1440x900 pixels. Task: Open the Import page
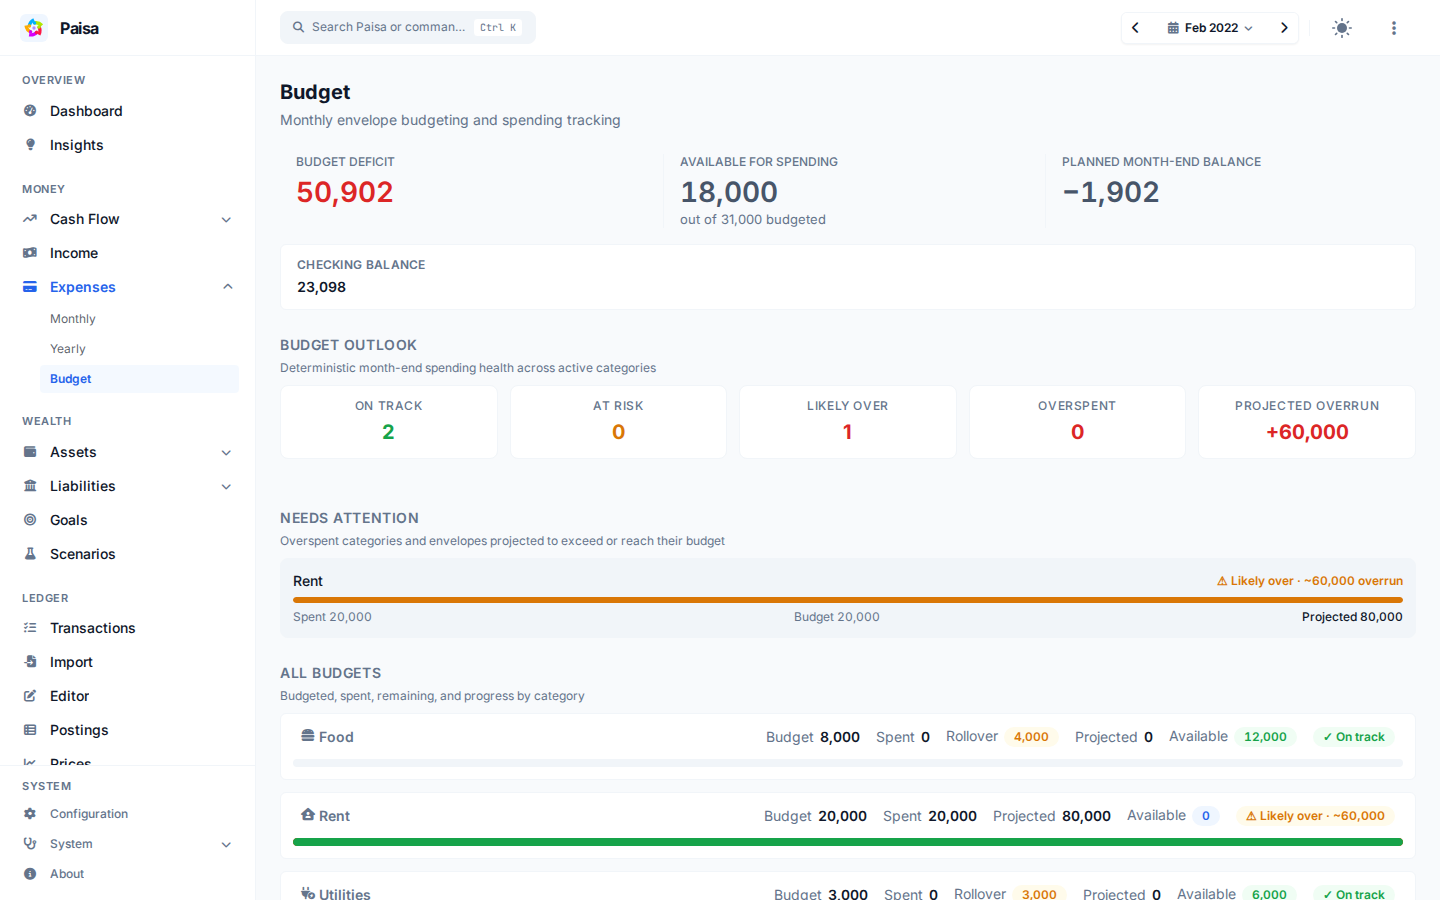coord(128,662)
